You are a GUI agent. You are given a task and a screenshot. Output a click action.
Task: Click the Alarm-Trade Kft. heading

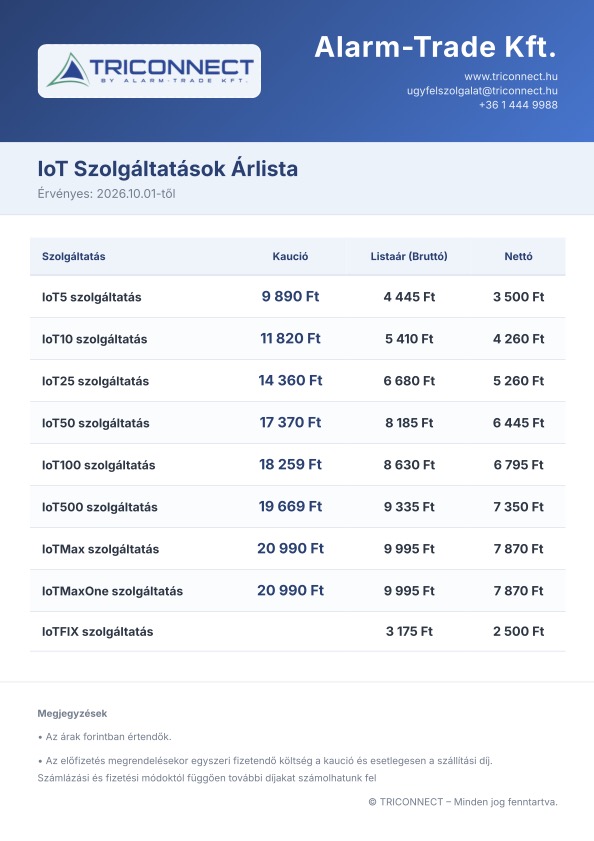(x=435, y=47)
